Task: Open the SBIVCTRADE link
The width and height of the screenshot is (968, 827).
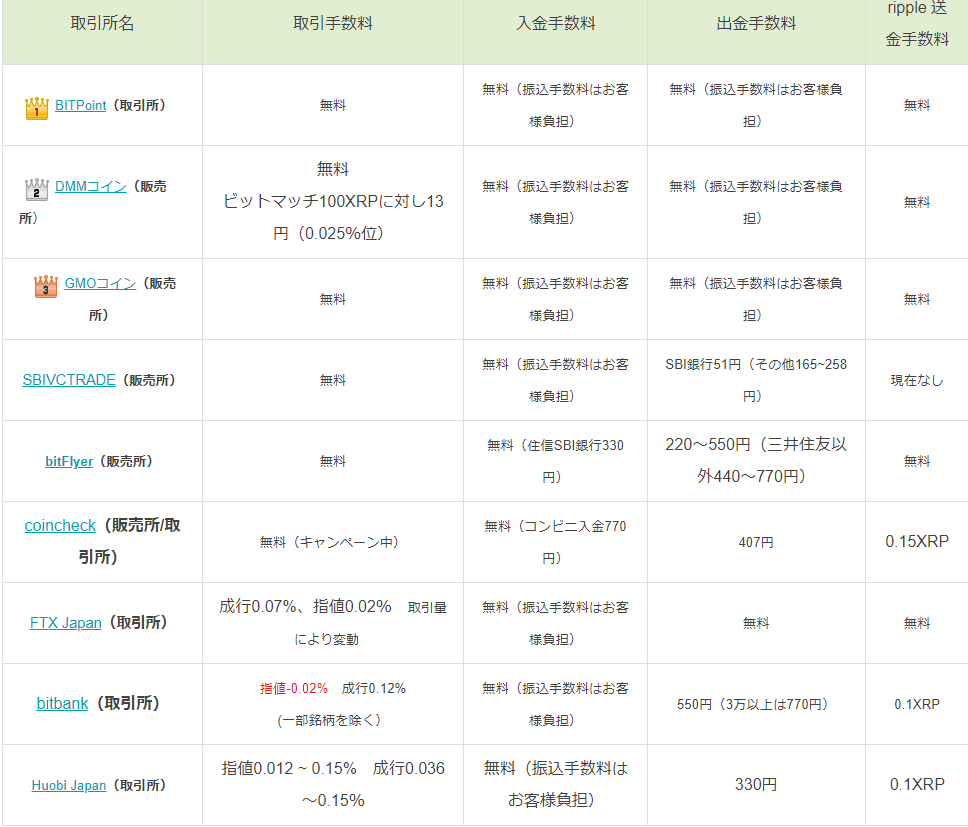Action: click(69, 380)
